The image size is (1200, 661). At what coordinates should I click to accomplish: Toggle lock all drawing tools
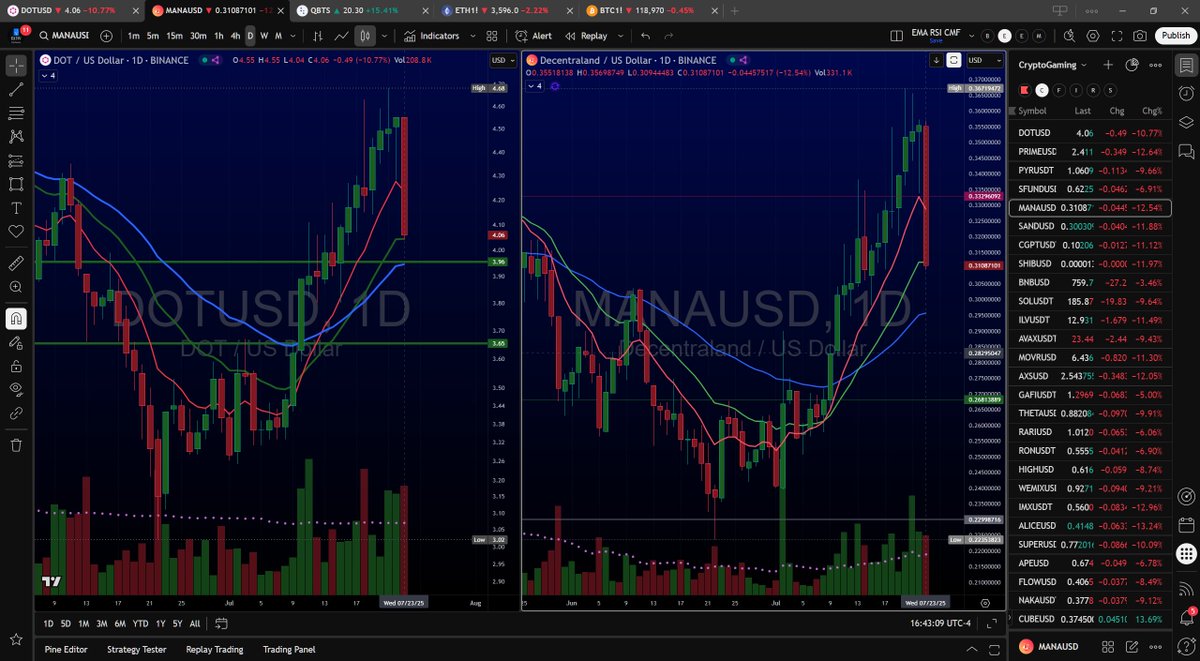click(16, 366)
